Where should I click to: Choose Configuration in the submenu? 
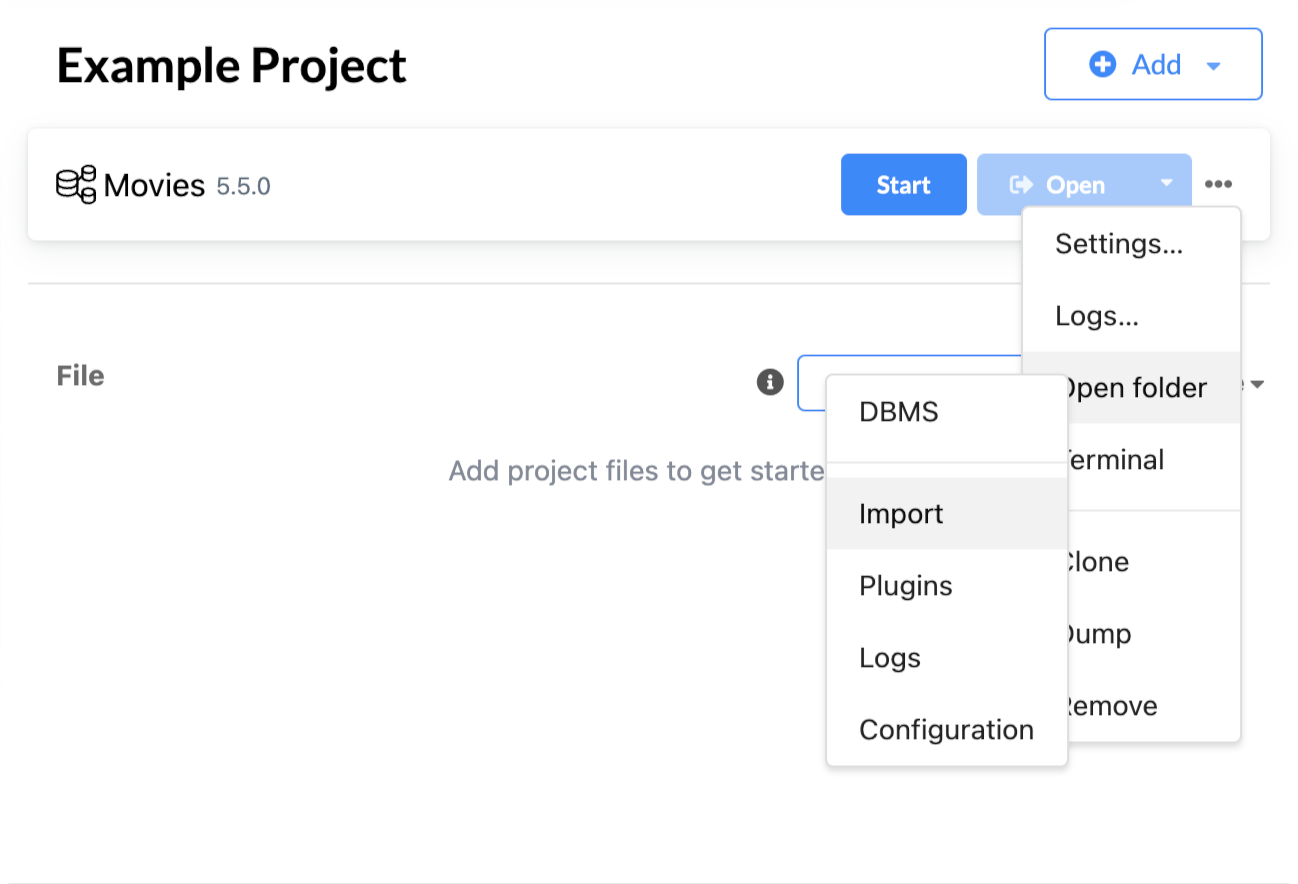point(946,730)
